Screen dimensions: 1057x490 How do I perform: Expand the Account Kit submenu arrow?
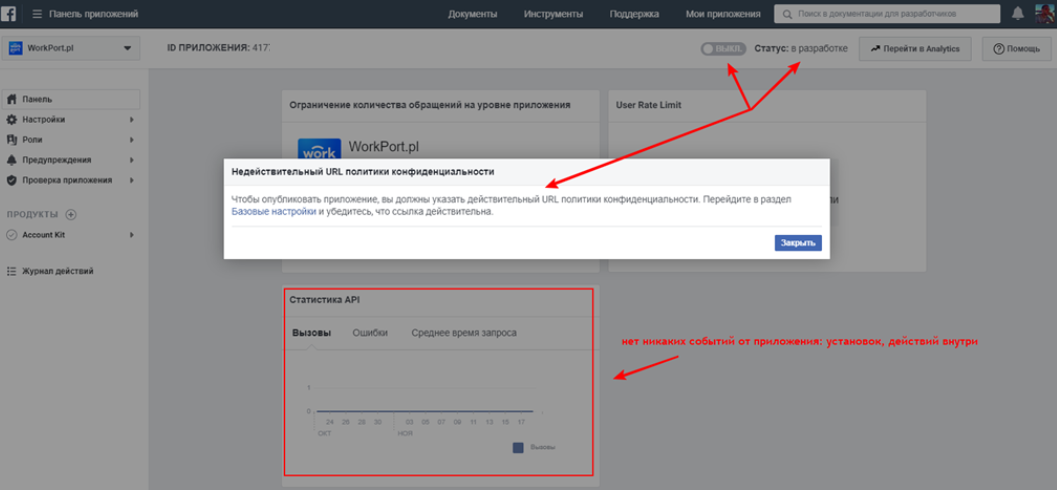click(x=132, y=235)
